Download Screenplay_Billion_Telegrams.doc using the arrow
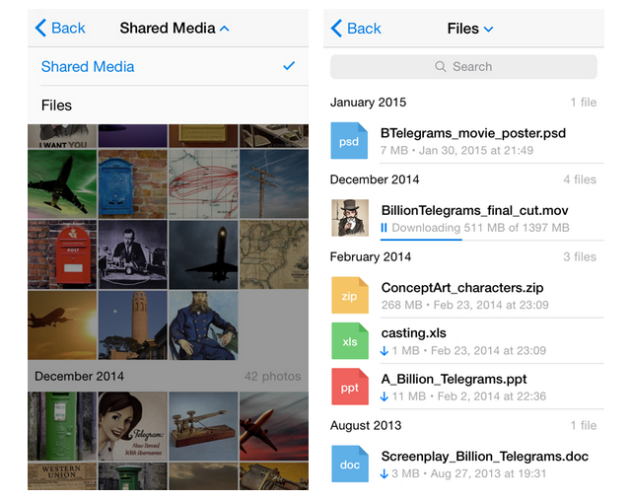631x500 pixels. (x=384, y=474)
